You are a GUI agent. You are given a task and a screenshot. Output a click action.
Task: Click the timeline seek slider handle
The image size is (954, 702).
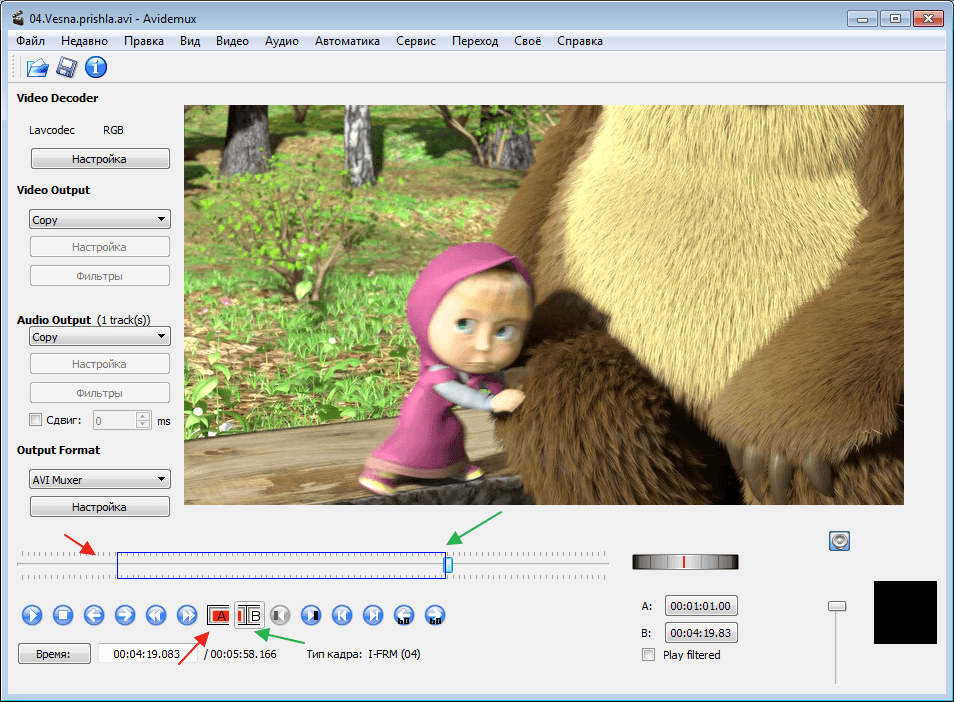pyautogui.click(x=448, y=565)
